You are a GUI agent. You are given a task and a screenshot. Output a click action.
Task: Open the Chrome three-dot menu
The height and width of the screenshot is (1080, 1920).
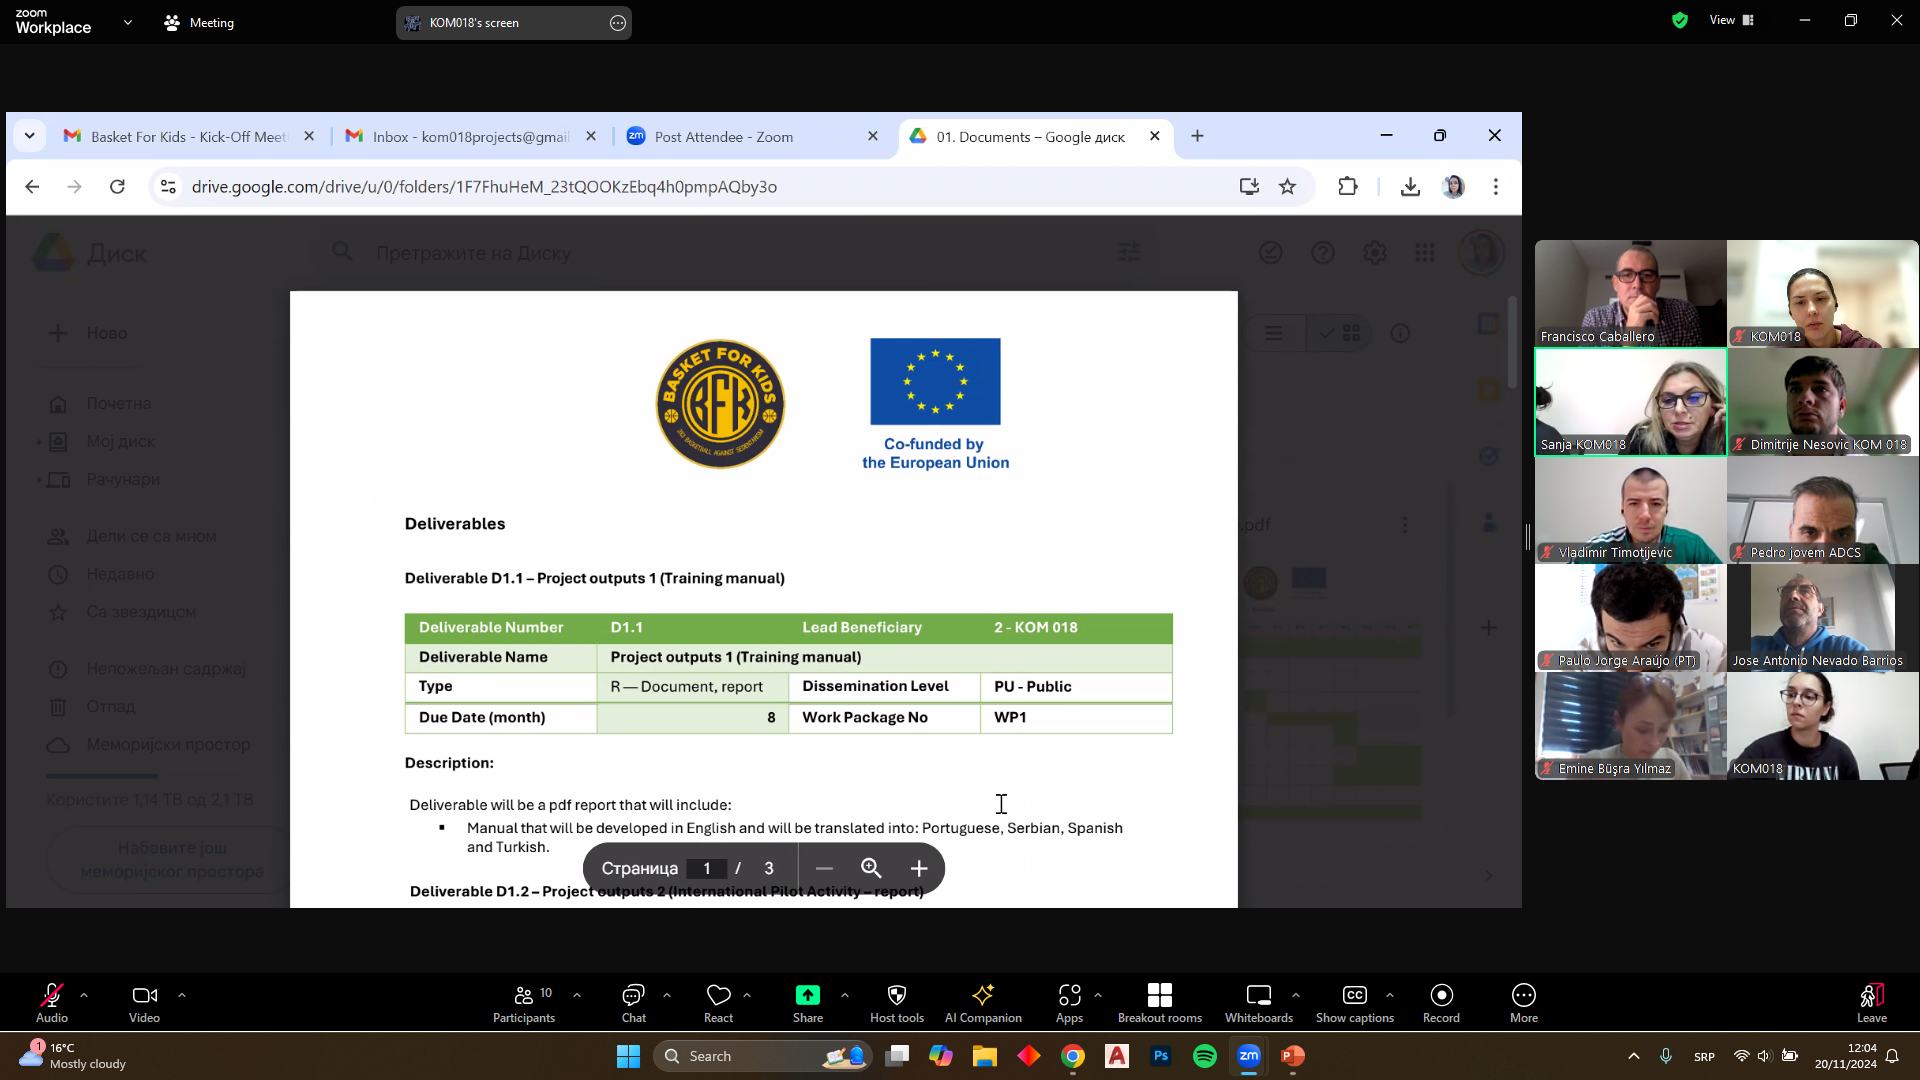1496,187
